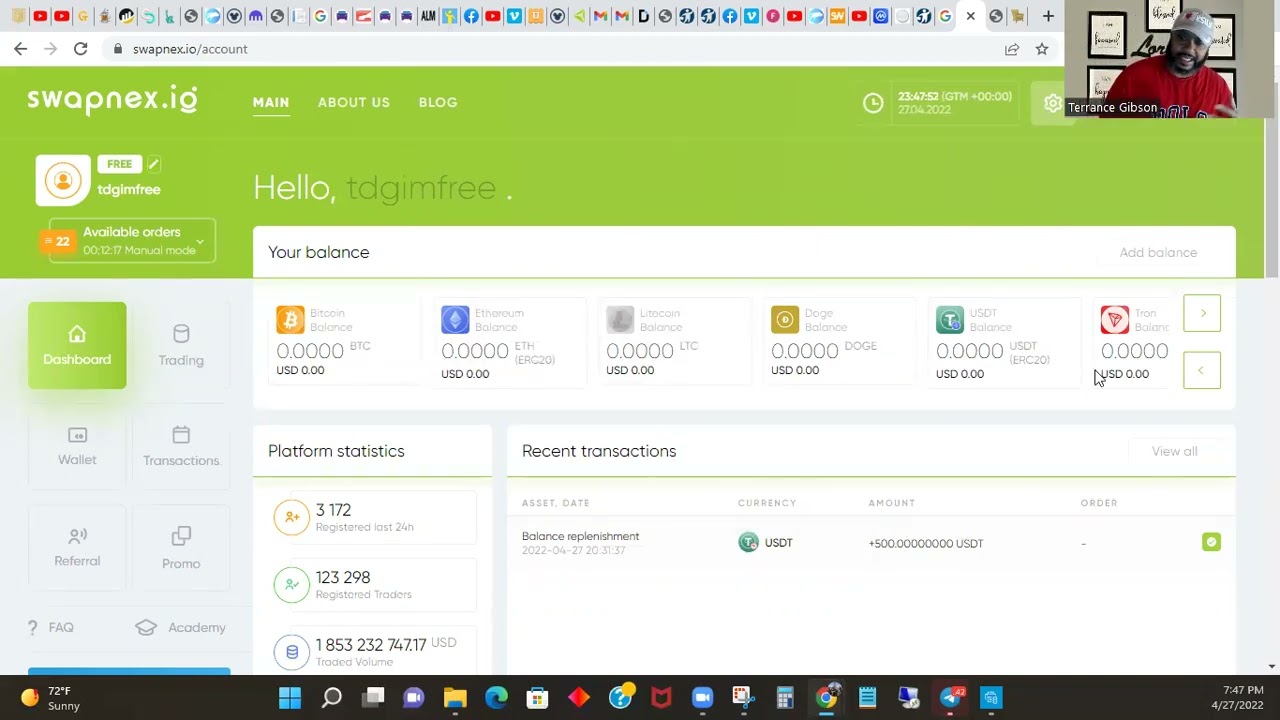This screenshot has height=720, width=1280.
Task: Open taskbar Search
Action: coord(332,697)
